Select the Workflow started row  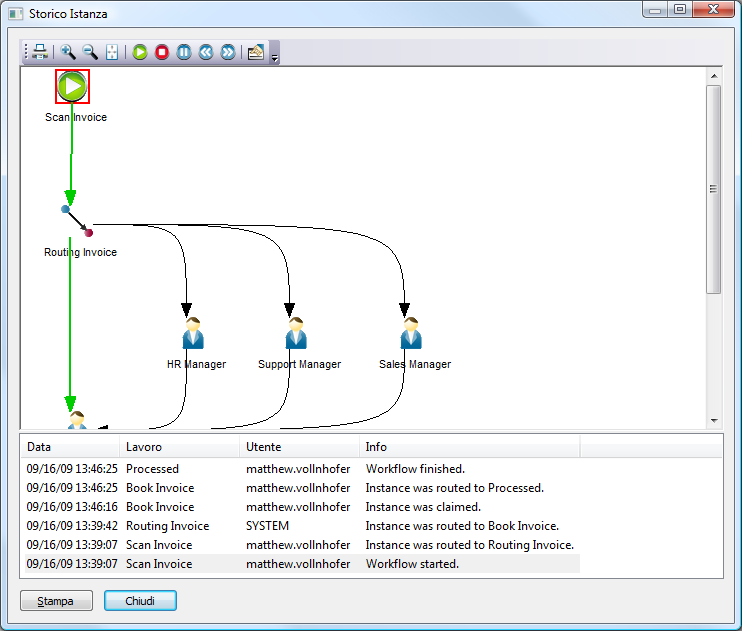(x=302, y=564)
